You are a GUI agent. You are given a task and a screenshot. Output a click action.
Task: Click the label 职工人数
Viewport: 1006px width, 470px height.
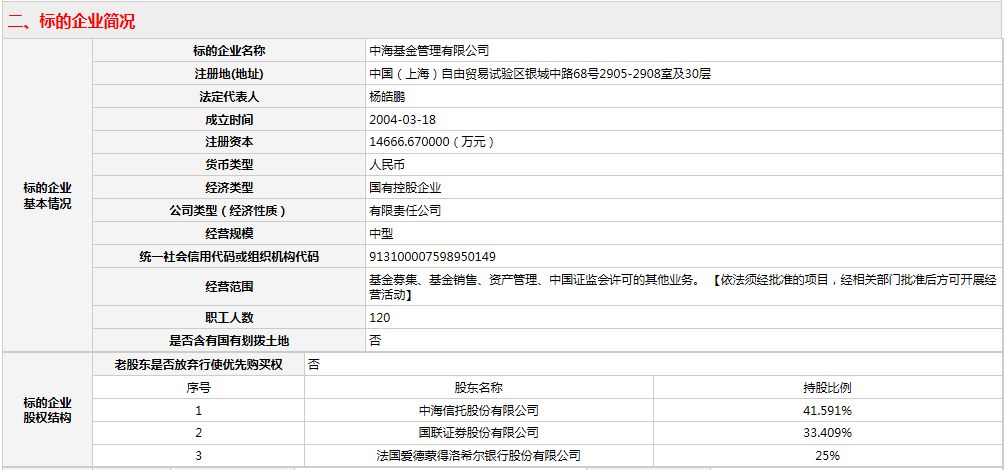point(229,317)
